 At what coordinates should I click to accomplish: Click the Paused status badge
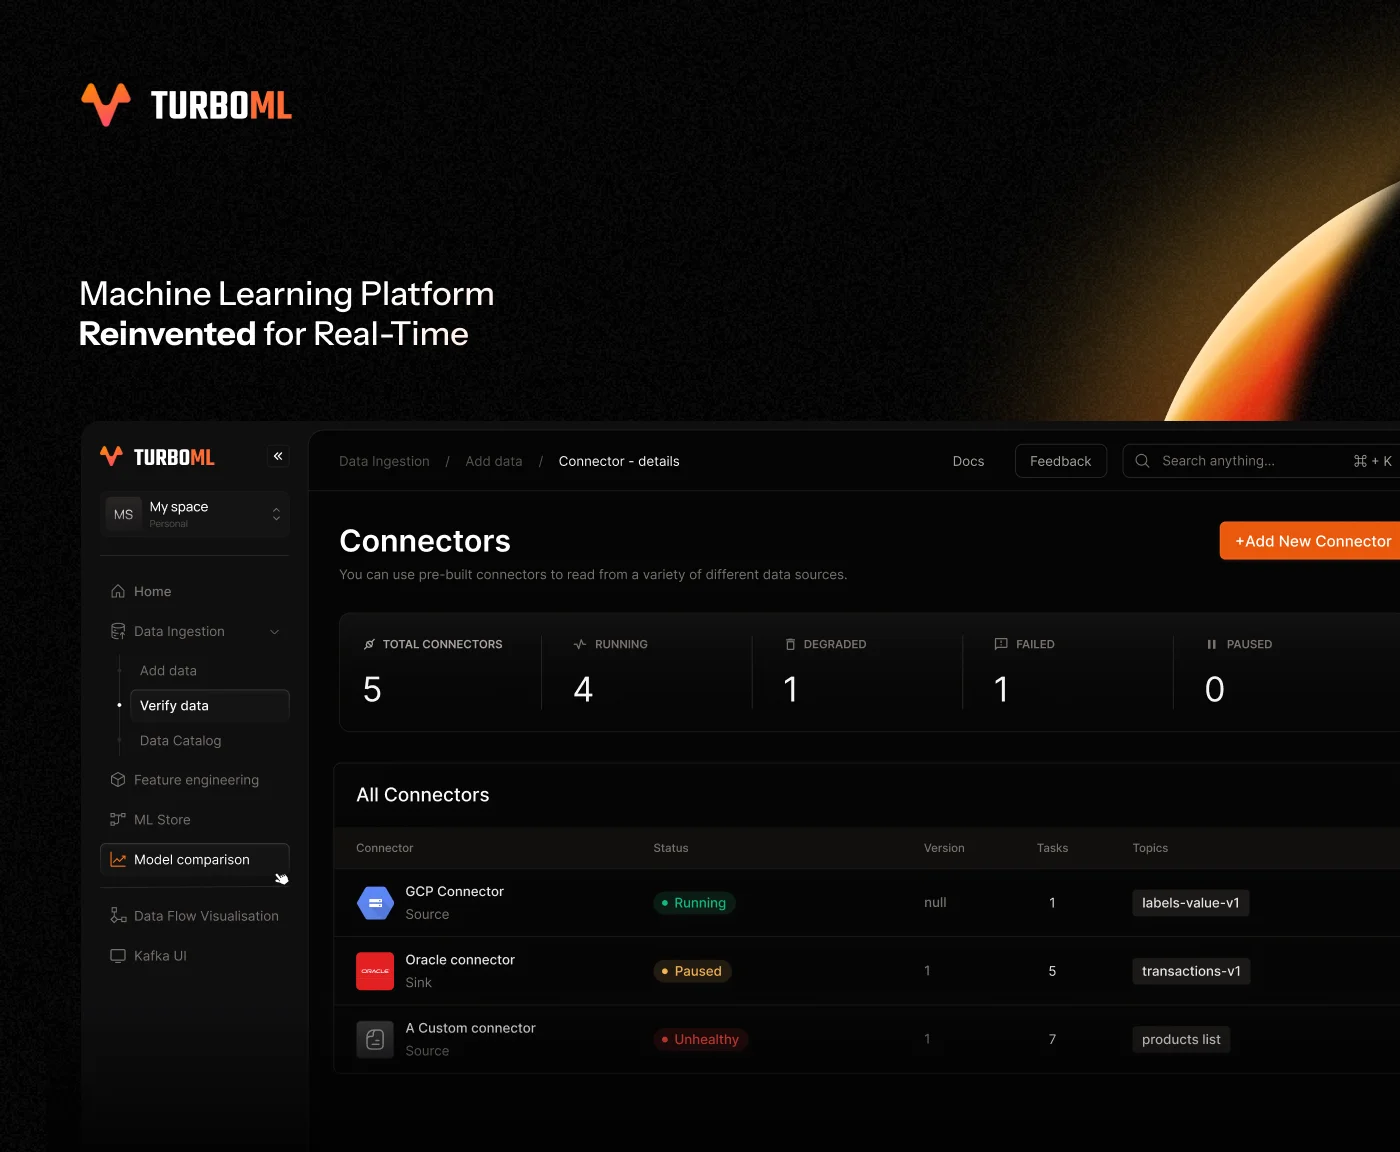point(692,971)
